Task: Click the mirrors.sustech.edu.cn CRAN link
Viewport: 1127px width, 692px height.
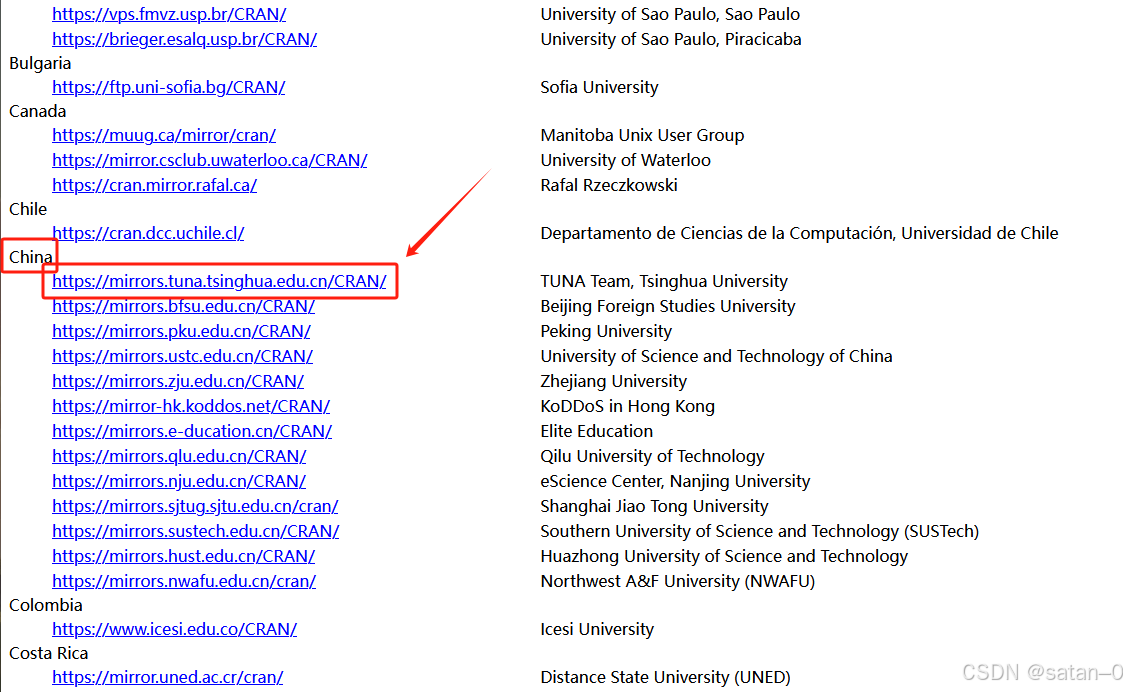Action: 196,532
